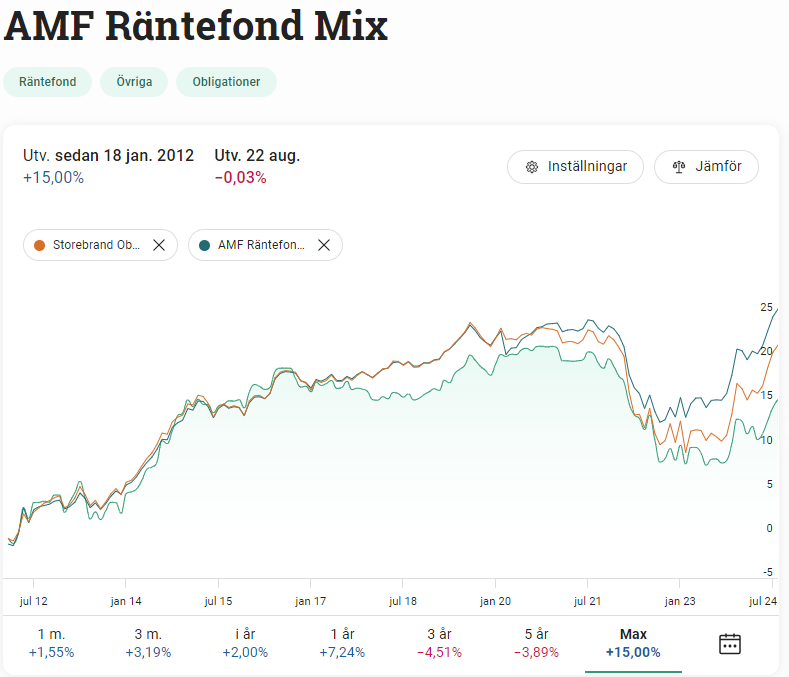This screenshot has width=789, height=677.
Task: Click the Utv. 22 aug. label
Action: coord(257,155)
